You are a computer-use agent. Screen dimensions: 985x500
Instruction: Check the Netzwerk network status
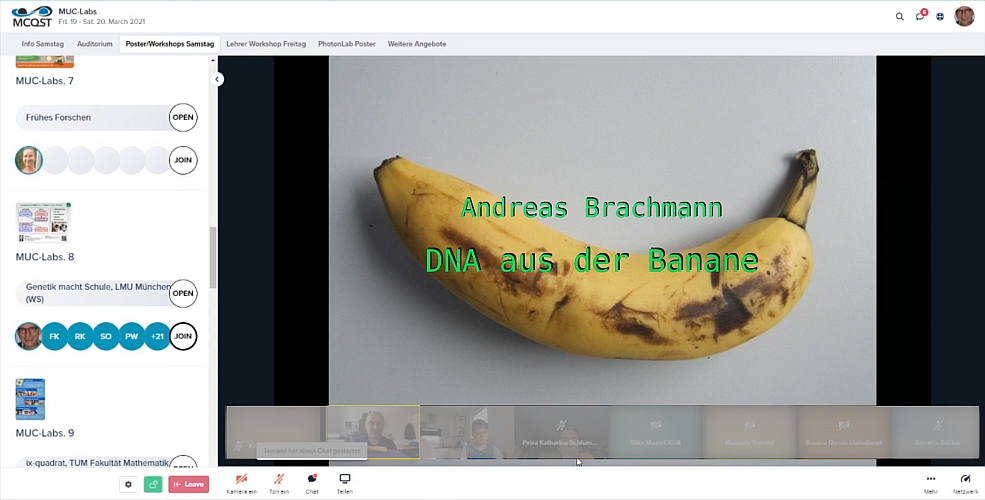tap(965, 483)
